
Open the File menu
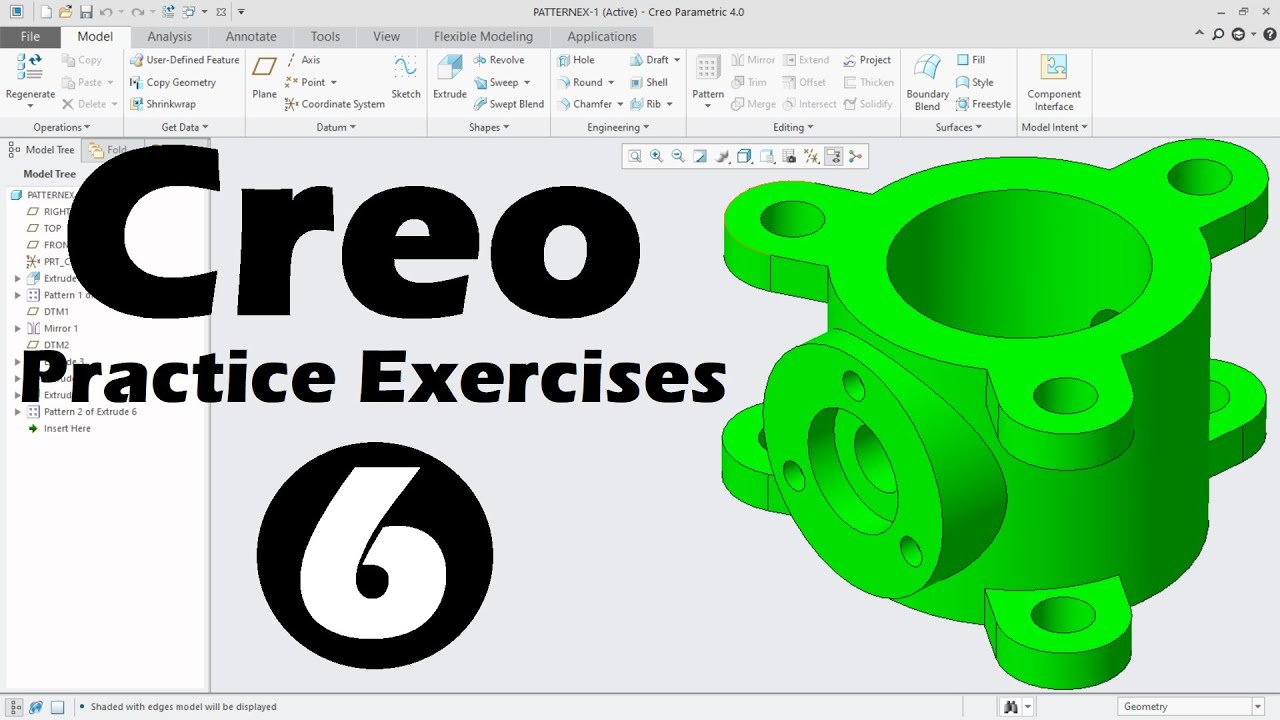(x=30, y=36)
